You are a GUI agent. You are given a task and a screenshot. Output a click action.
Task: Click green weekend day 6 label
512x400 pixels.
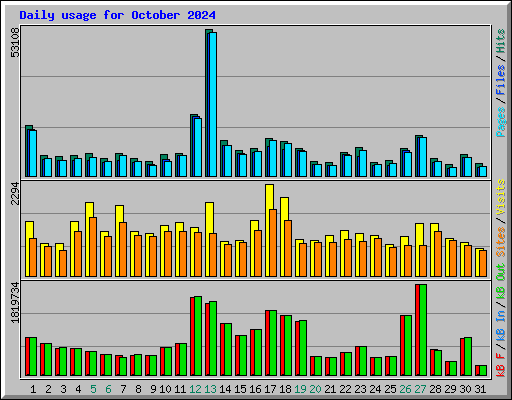108,389
